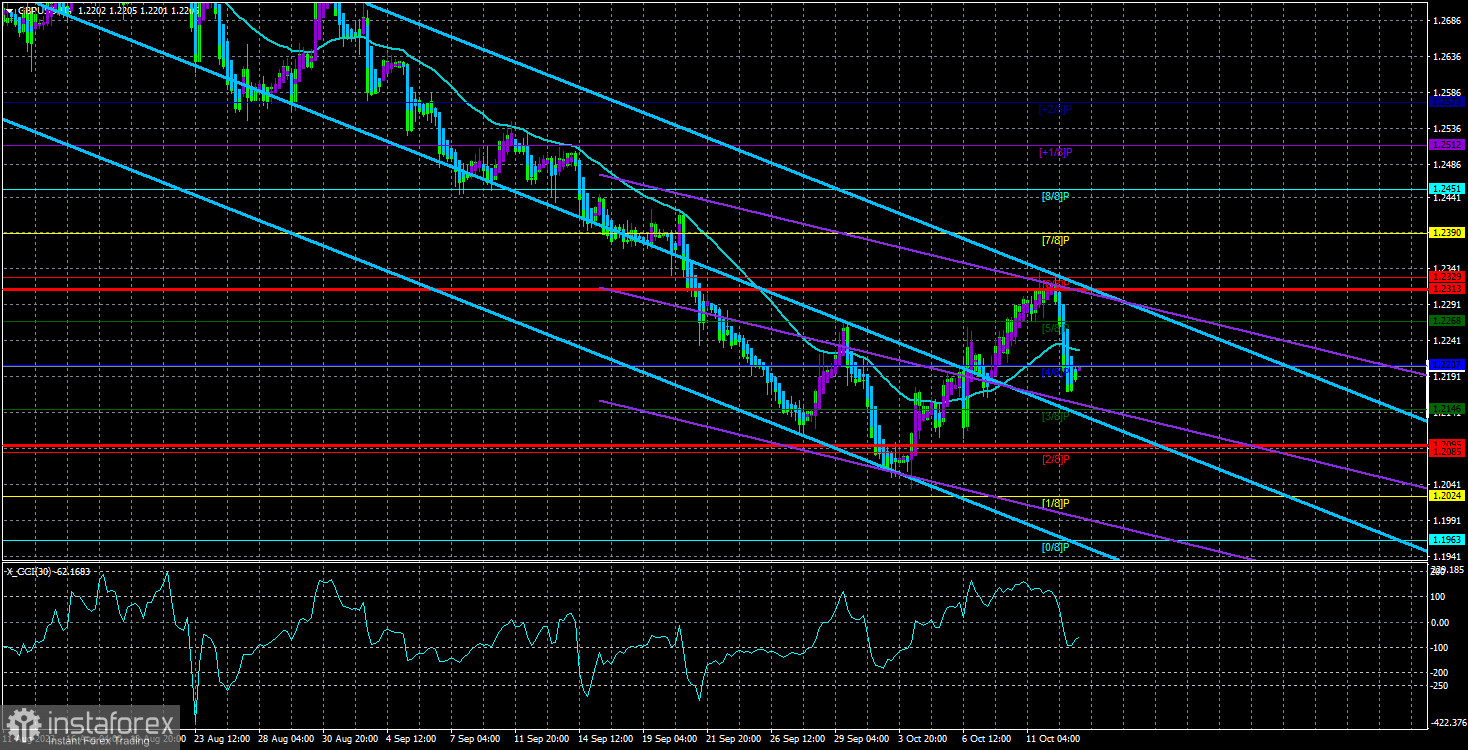Viewport: 1468px width, 750px height.
Task: Click the 1.2441 price axis value
Action: (x=1447, y=198)
